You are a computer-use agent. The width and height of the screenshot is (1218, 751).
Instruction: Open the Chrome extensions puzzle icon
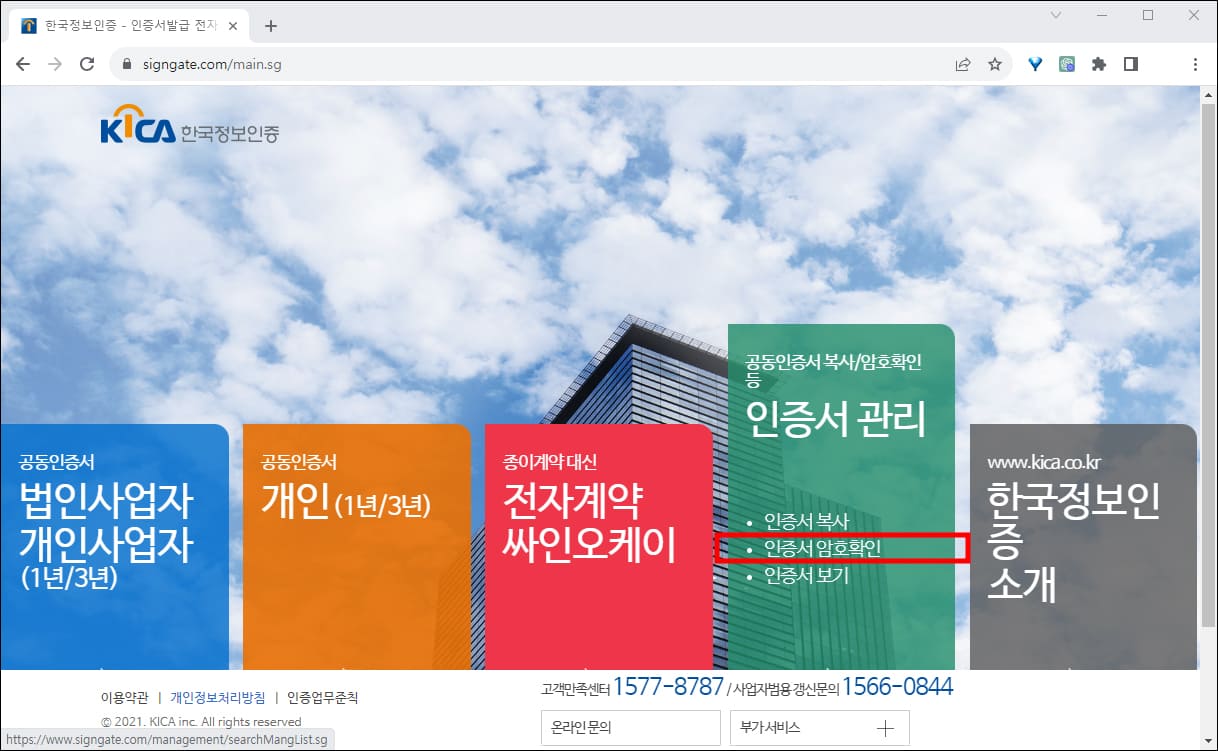pos(1099,63)
